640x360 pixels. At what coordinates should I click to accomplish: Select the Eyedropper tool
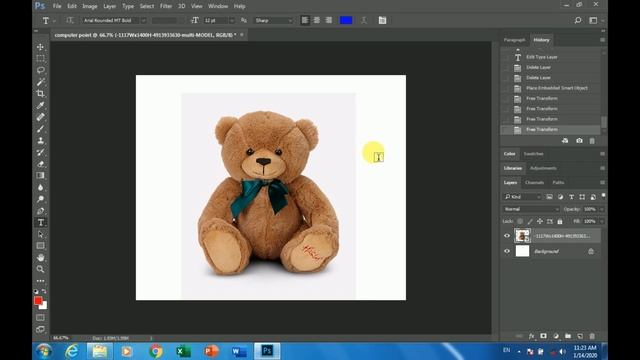coord(40,105)
